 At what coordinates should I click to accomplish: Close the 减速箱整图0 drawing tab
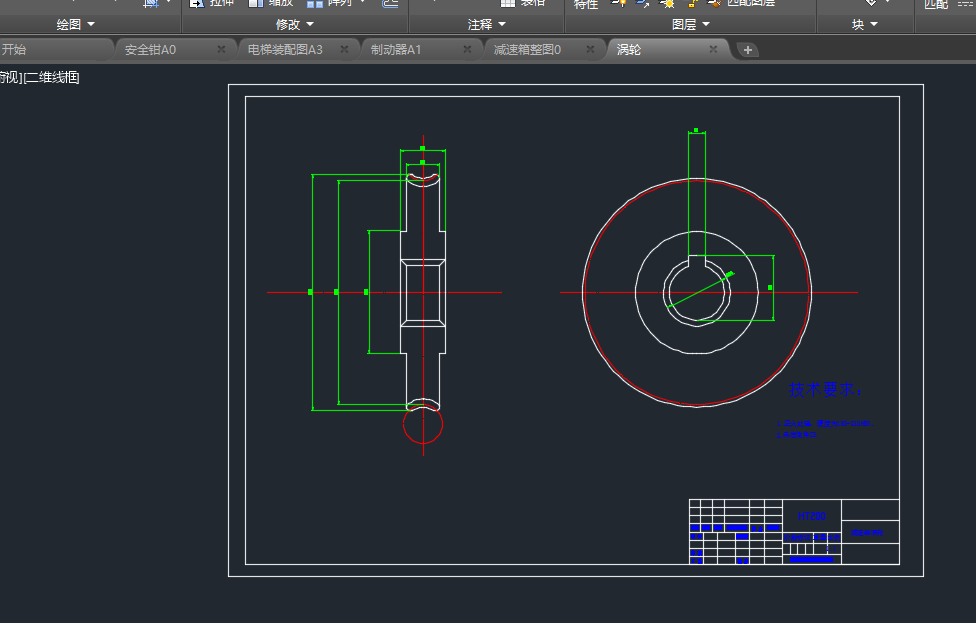tap(590, 49)
